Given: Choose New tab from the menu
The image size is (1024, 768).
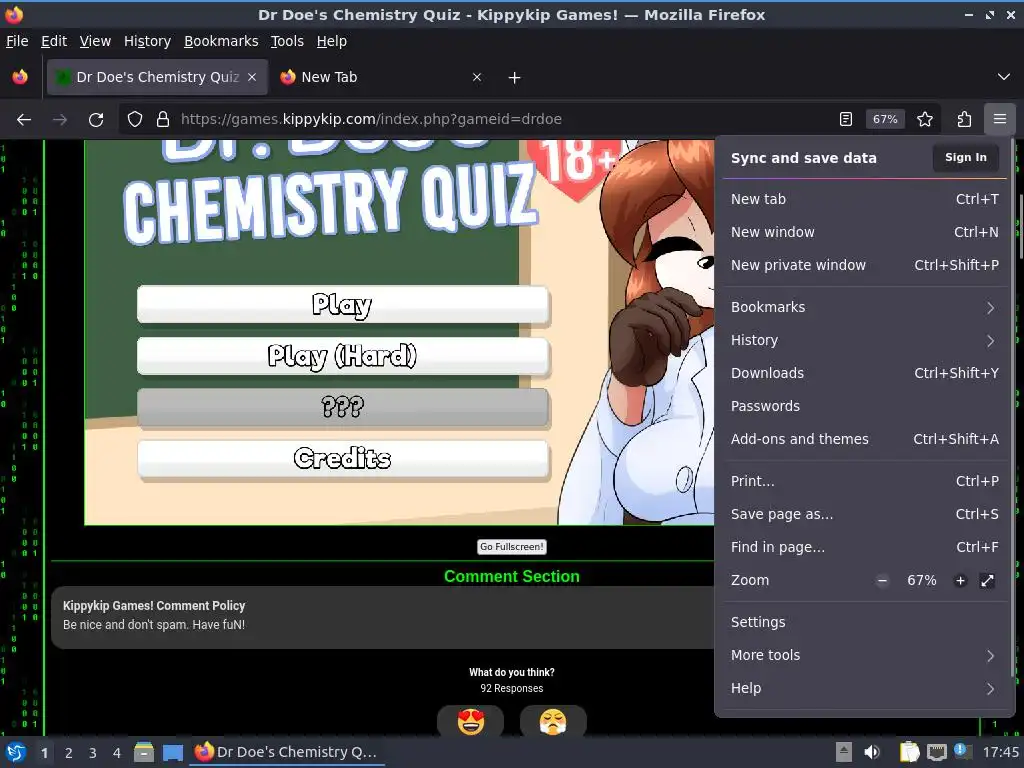Looking at the screenshot, I should (x=863, y=199).
